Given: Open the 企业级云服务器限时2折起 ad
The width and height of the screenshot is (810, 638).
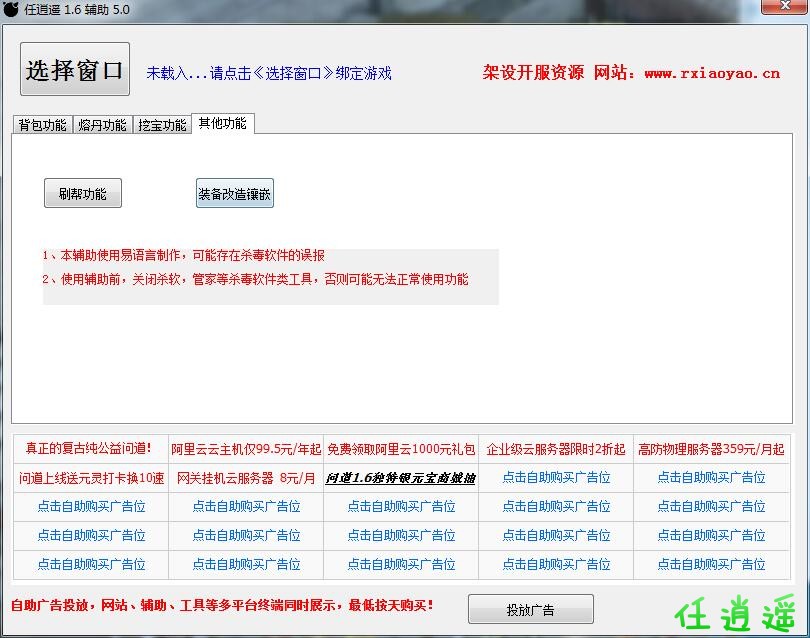Looking at the screenshot, I should [556, 449].
